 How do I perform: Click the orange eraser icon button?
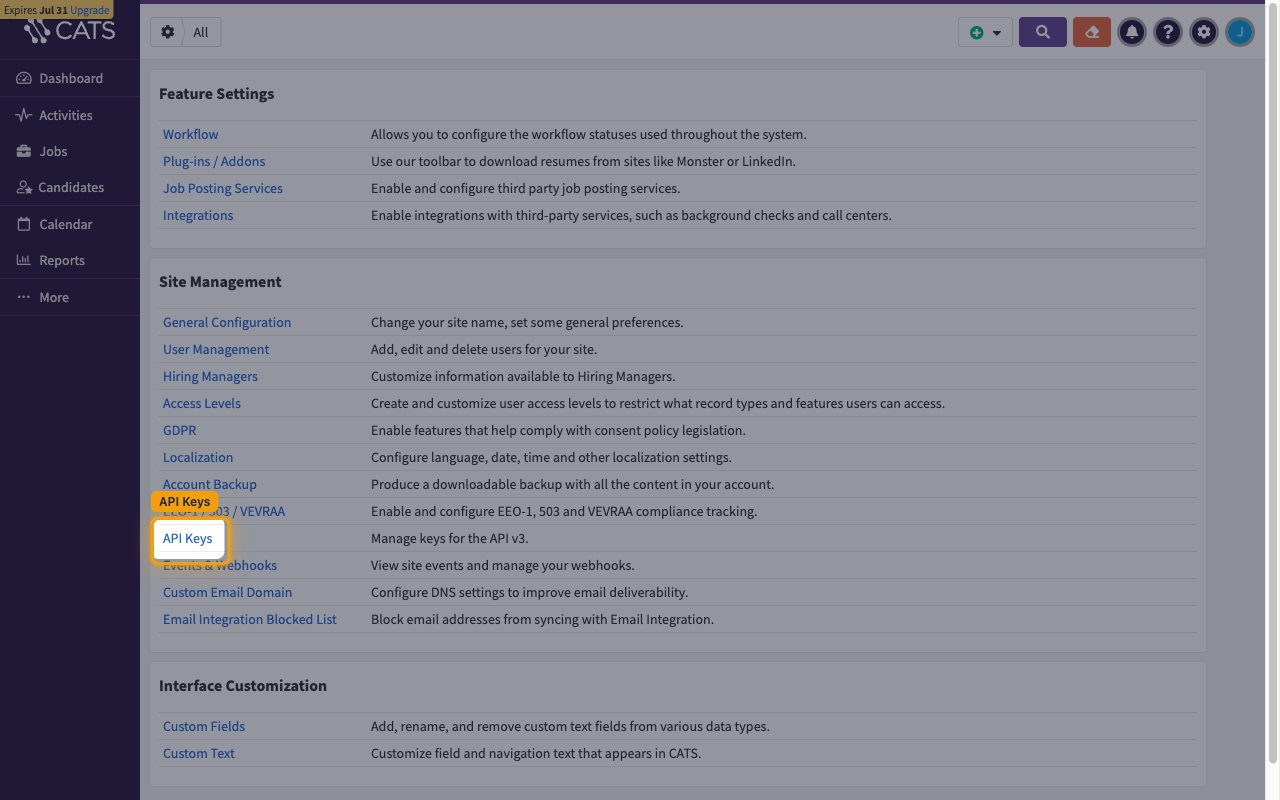point(1092,32)
